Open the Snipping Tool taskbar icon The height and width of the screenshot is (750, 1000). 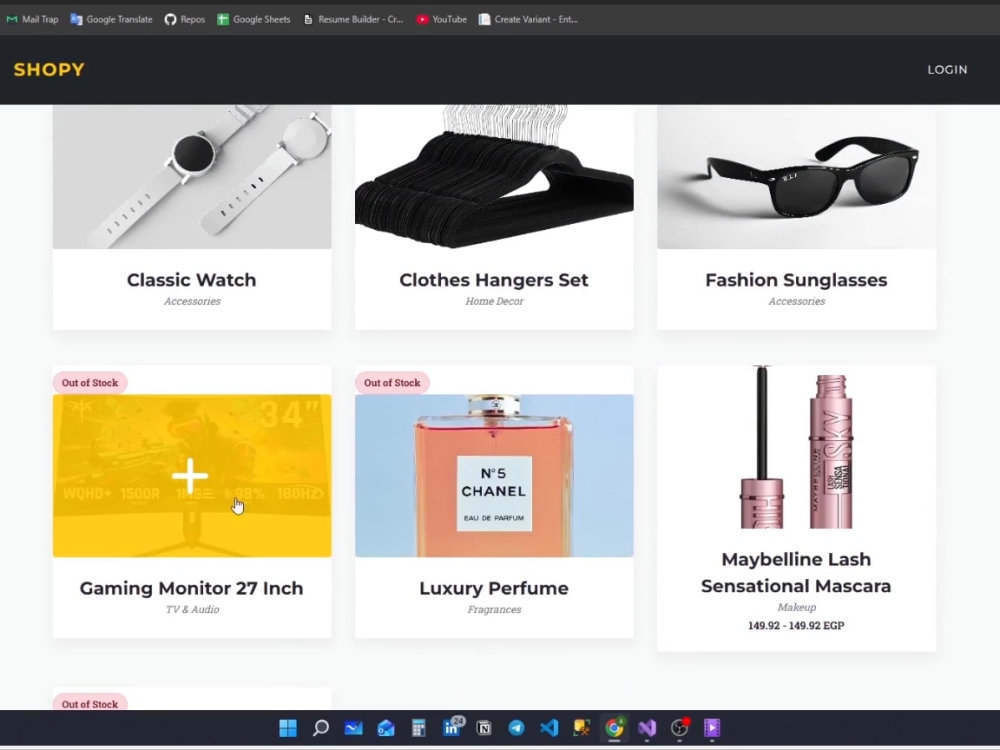pos(582,728)
